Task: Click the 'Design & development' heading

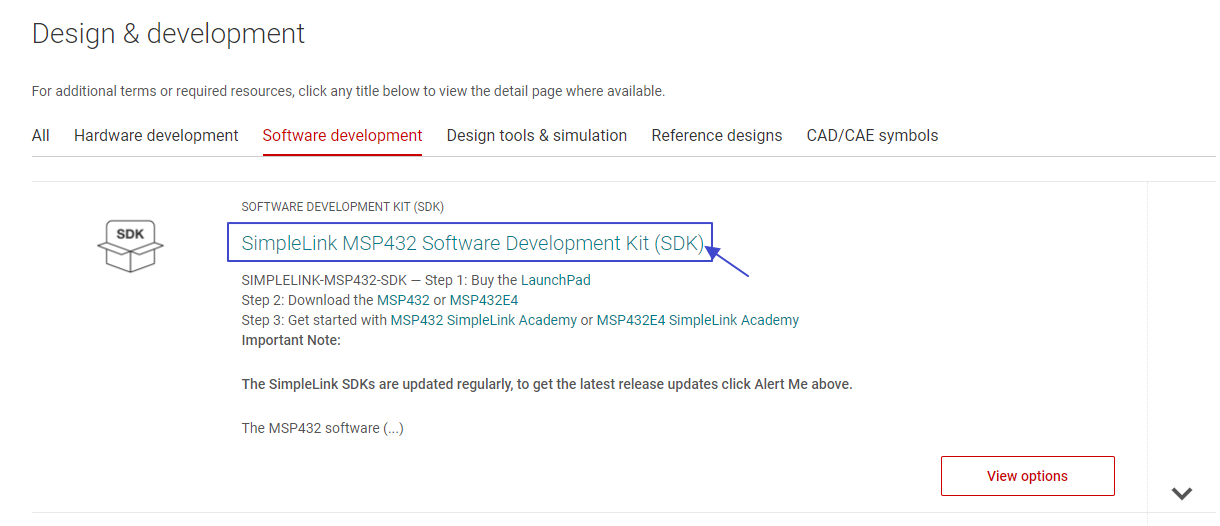Action: [x=169, y=33]
